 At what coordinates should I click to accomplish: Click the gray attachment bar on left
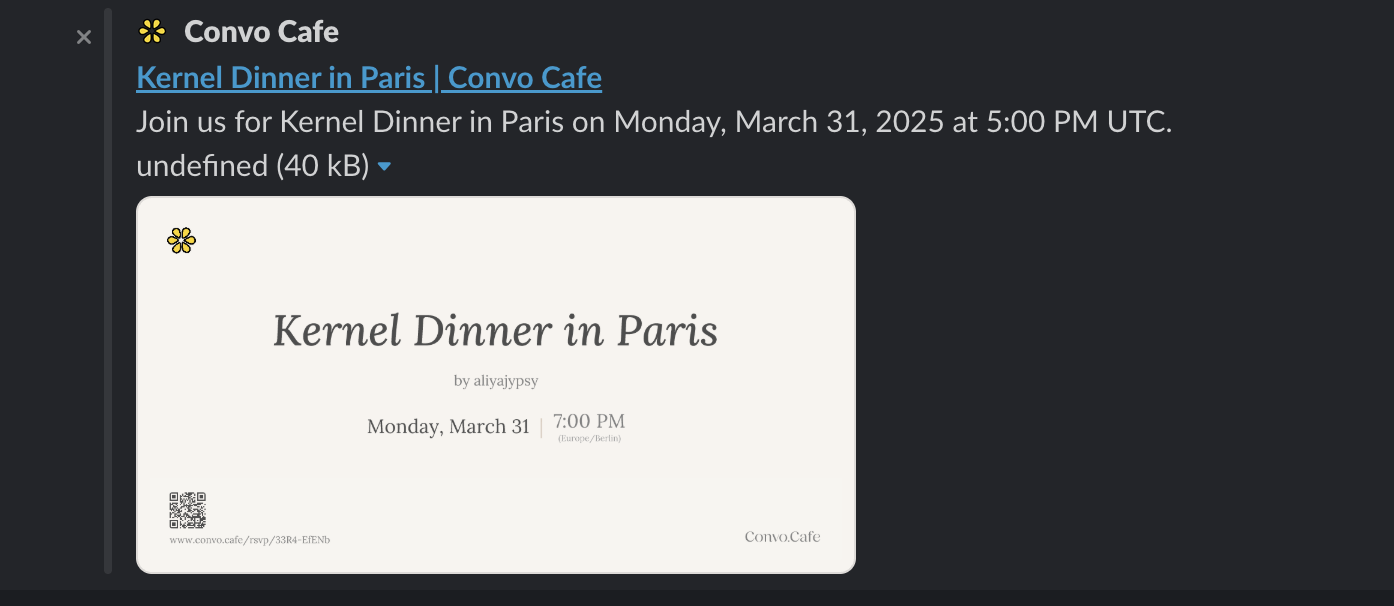108,291
